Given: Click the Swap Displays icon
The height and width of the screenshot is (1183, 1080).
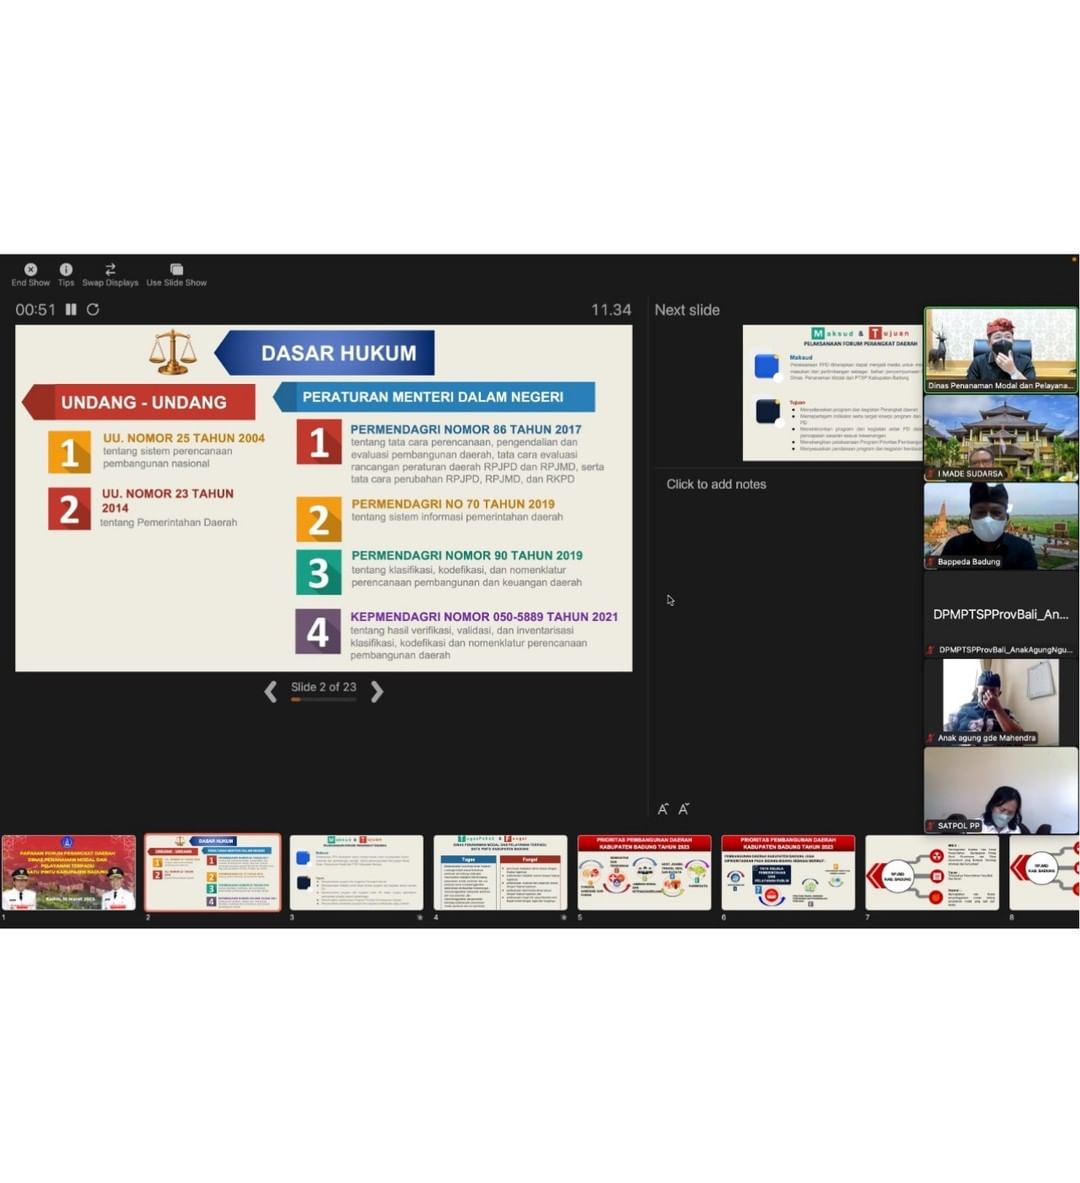Looking at the screenshot, I should coord(110,270).
